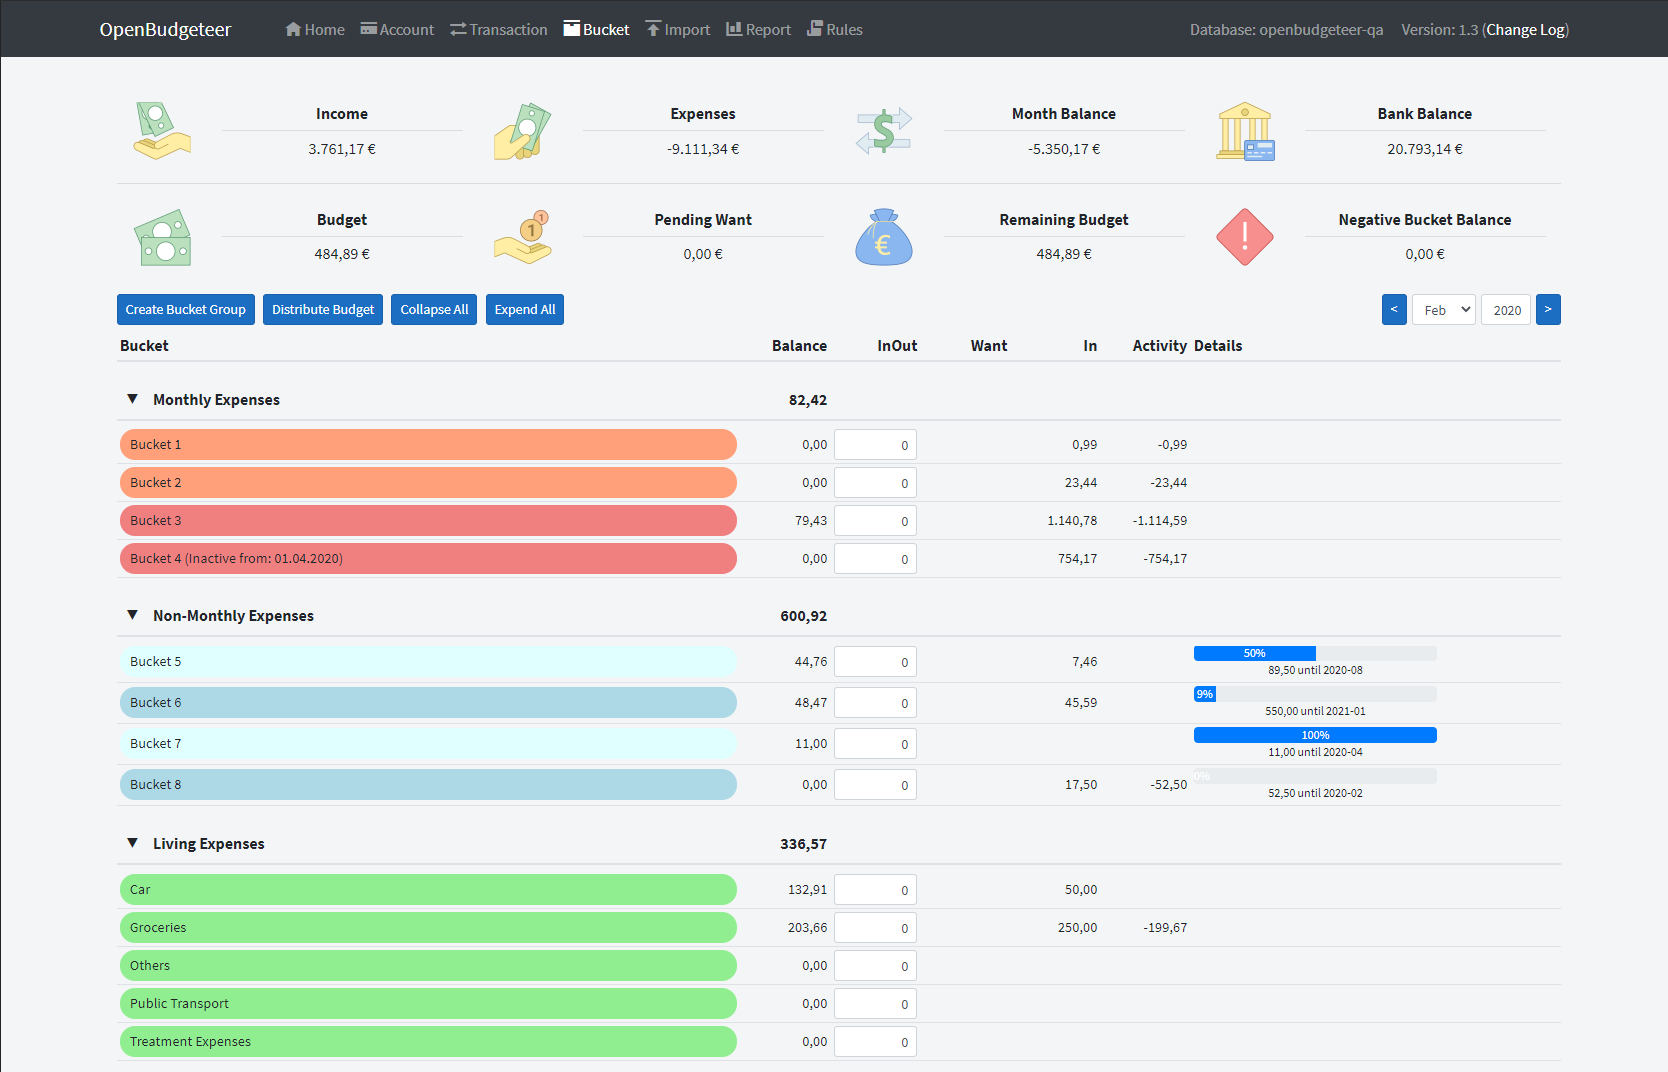Image resolution: width=1668 pixels, height=1072 pixels.
Task: Open the Account menu item
Action: [x=397, y=29]
